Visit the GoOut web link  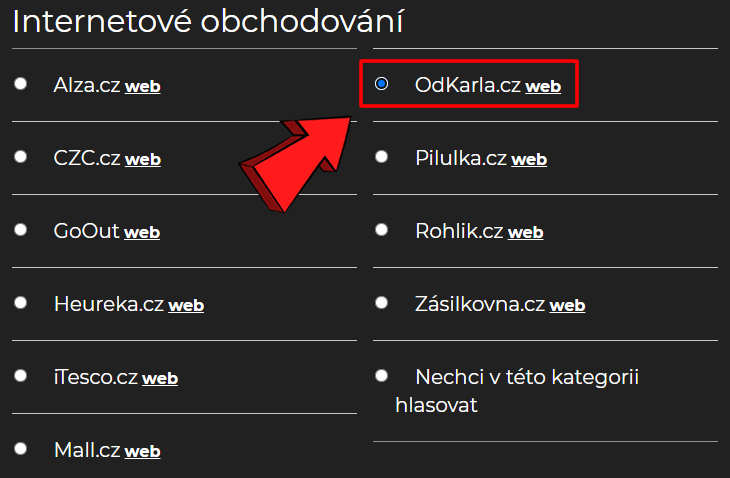click(x=141, y=232)
